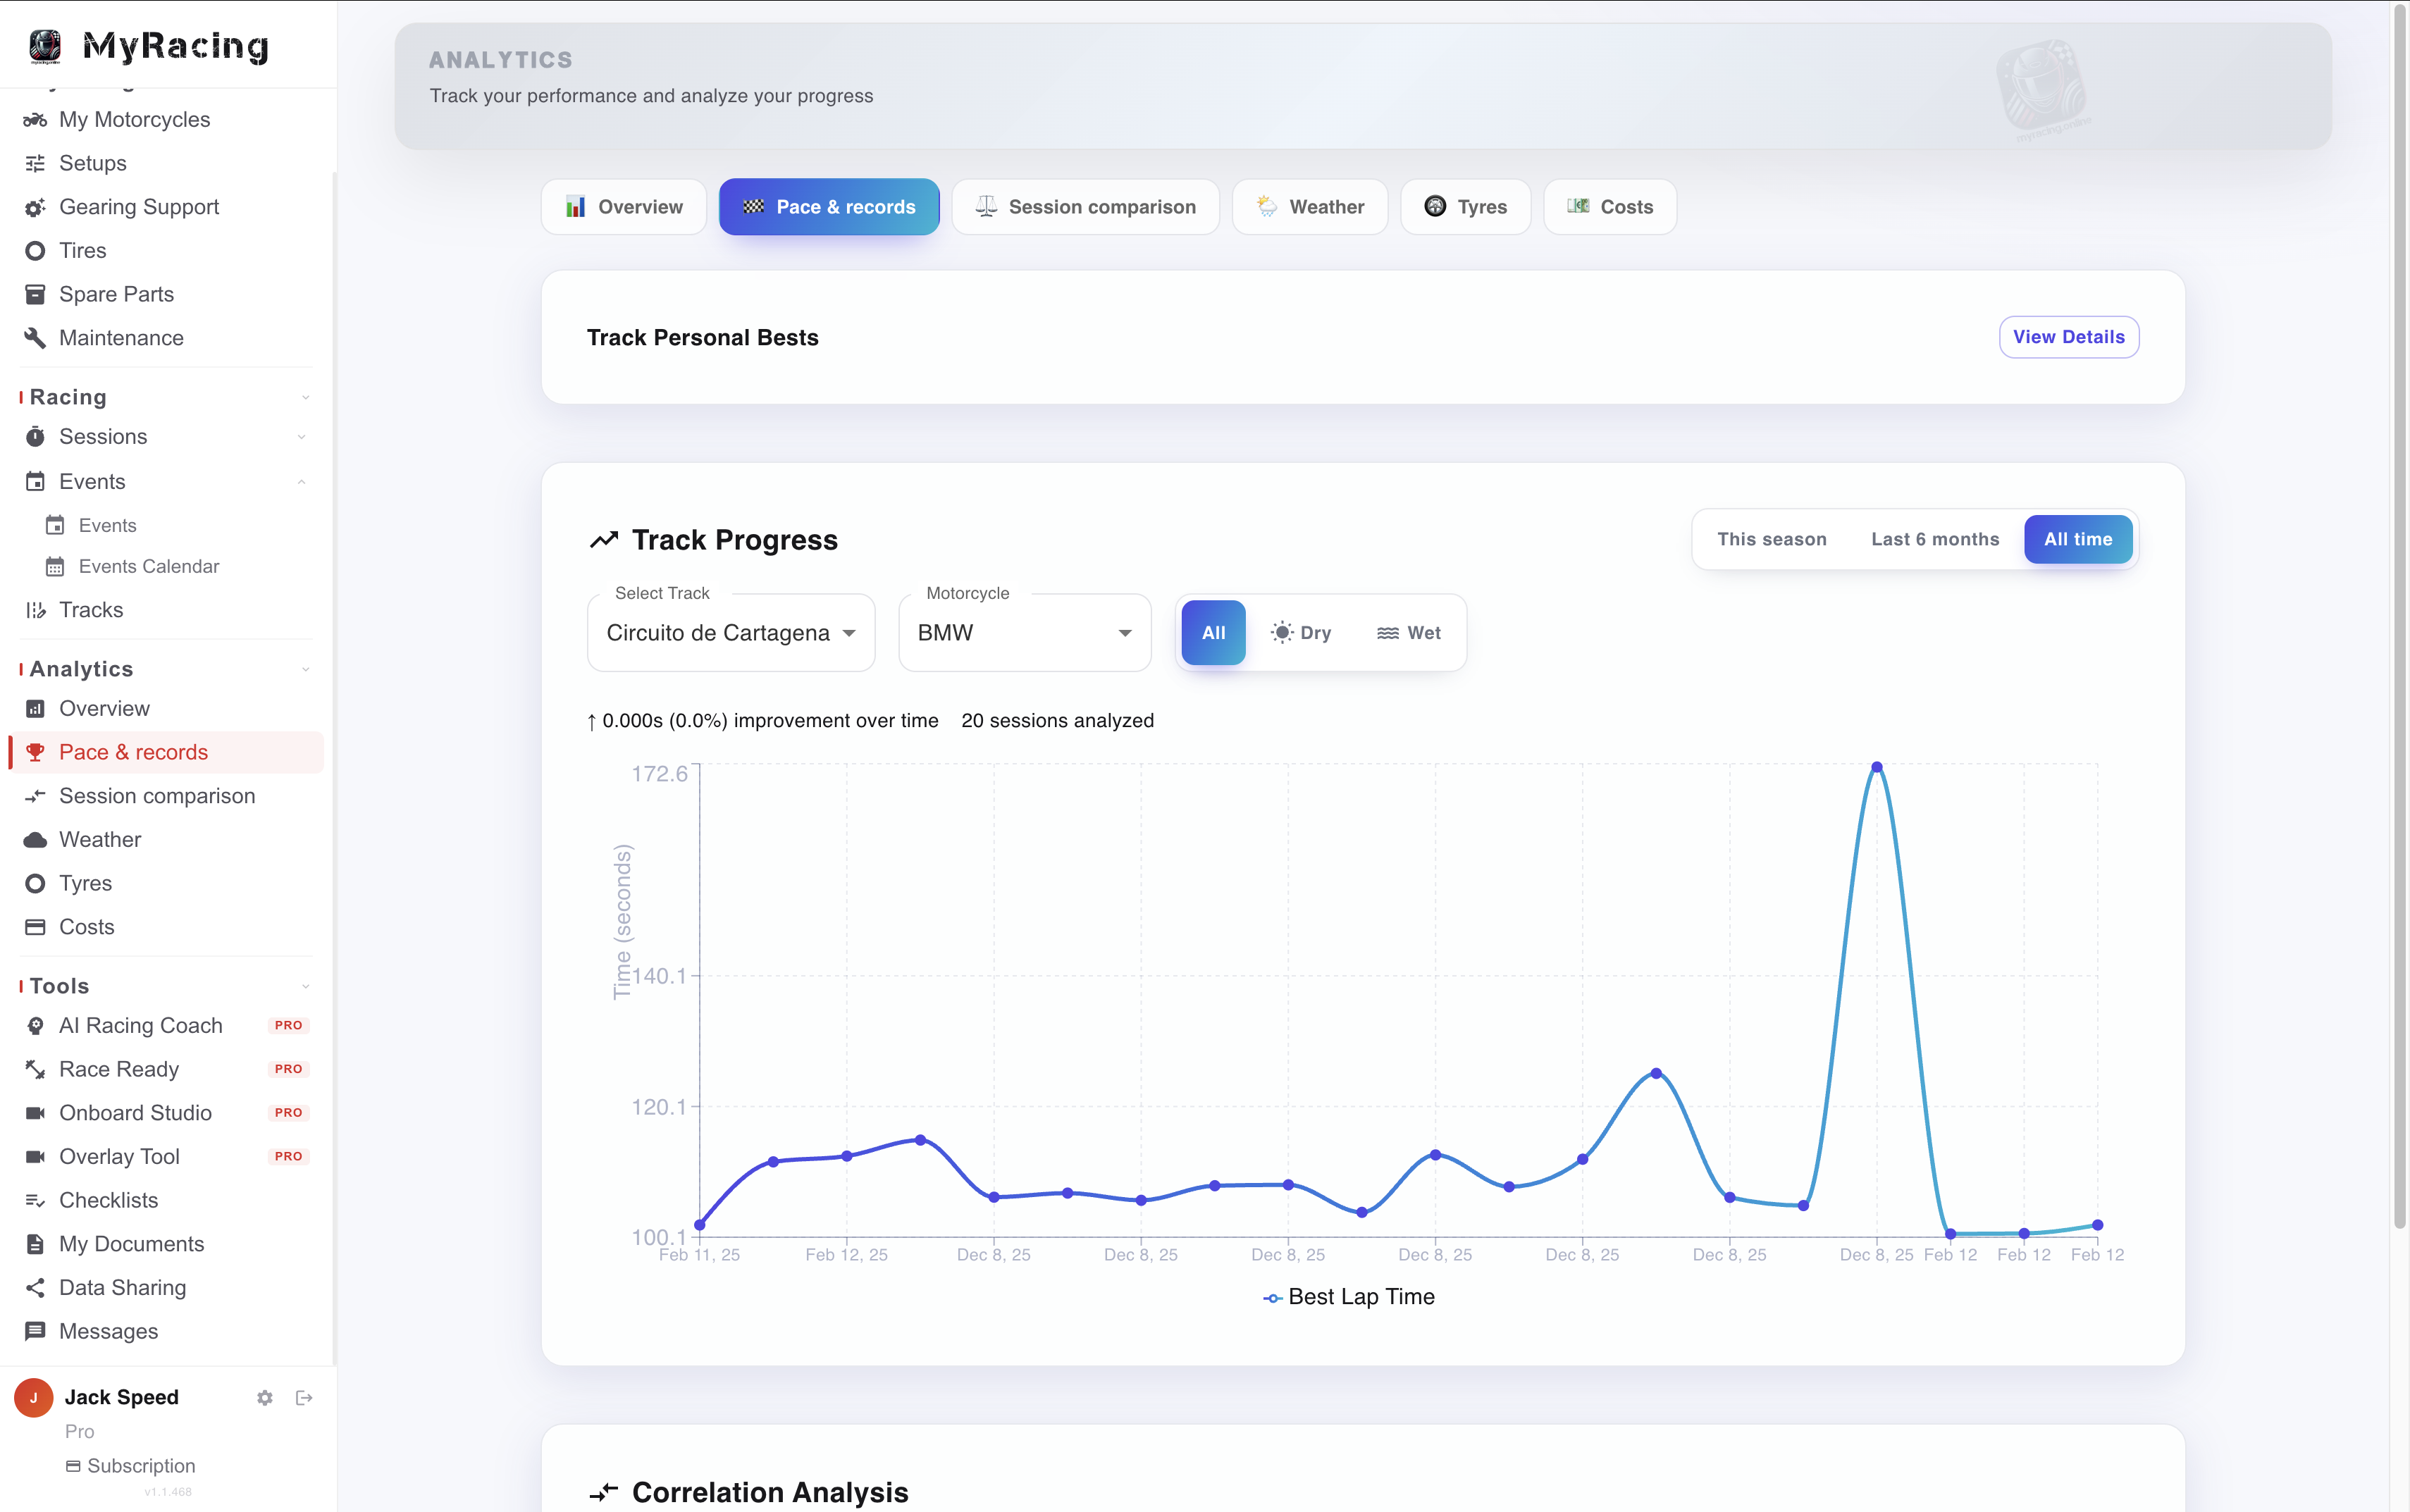Image resolution: width=2410 pixels, height=1512 pixels.
Task: Select This season time range
Action: (1771, 539)
